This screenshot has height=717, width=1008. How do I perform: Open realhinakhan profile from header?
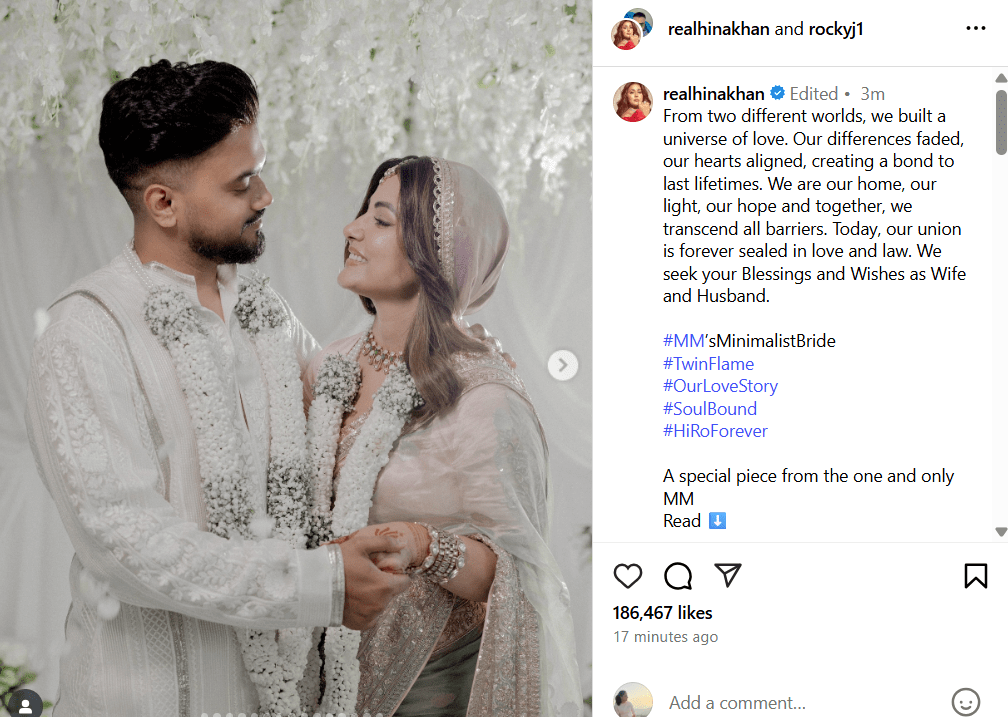coord(718,29)
